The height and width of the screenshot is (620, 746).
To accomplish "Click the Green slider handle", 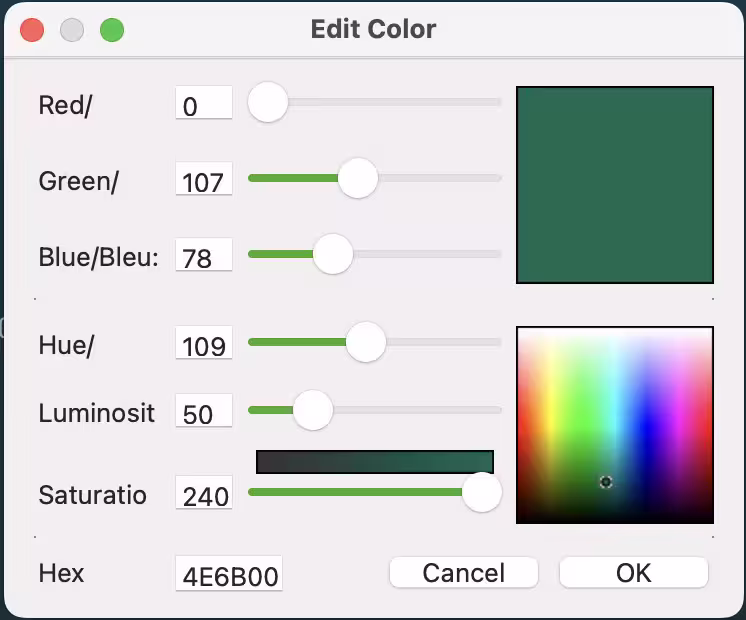I will (x=358, y=178).
